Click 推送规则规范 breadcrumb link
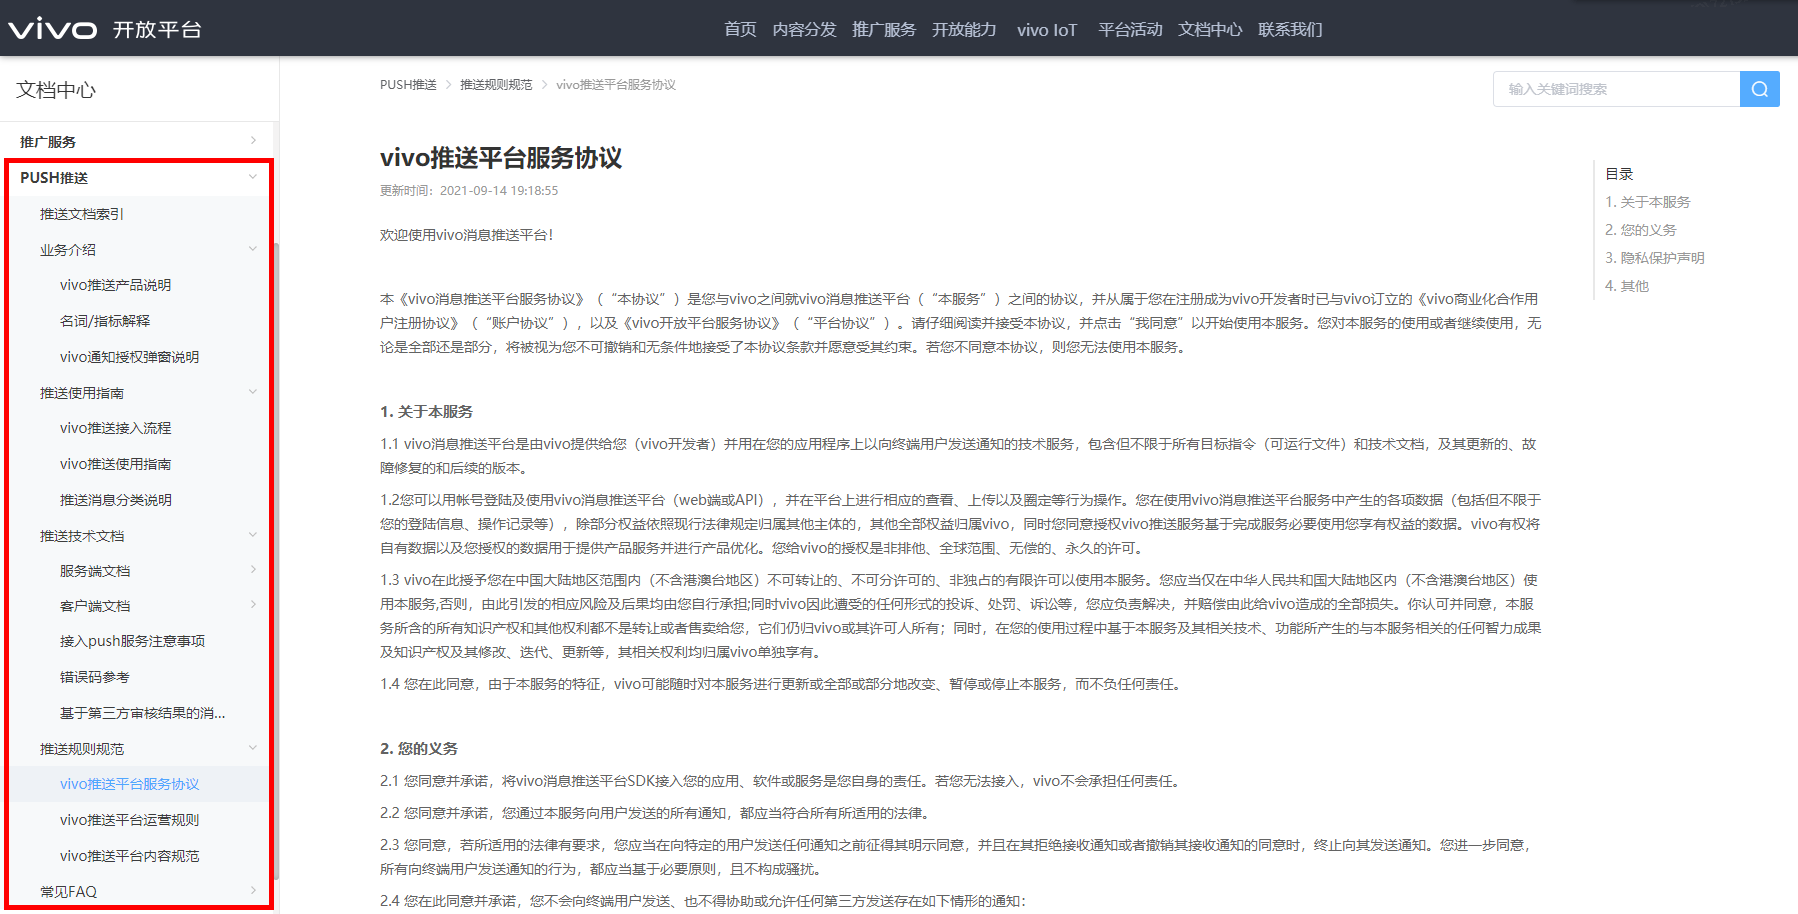This screenshot has width=1798, height=914. [496, 85]
